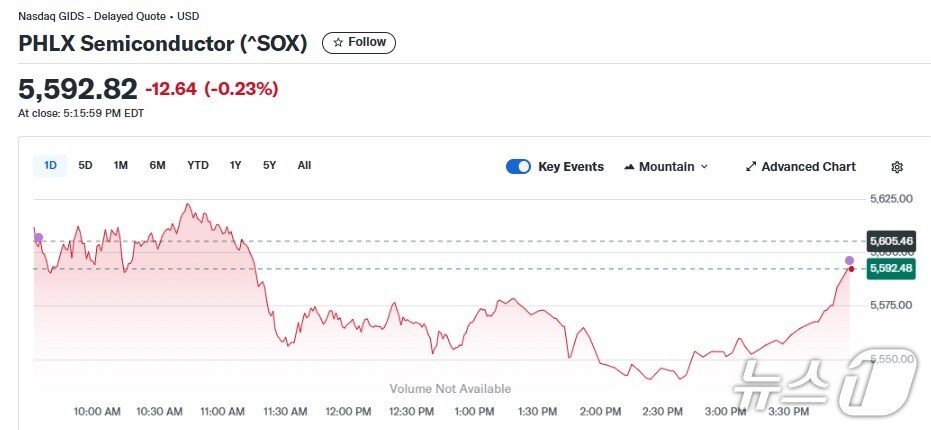Open the Advanced Chart link

808,167
